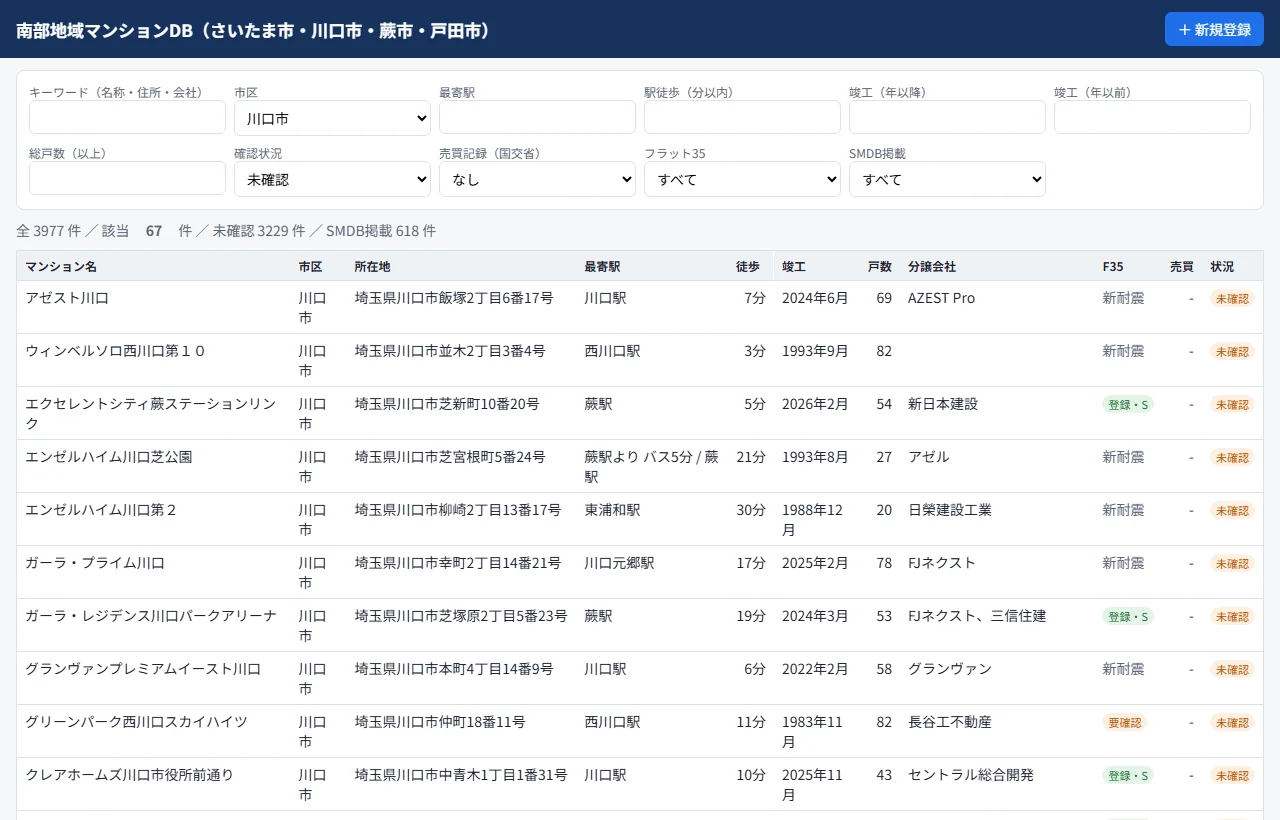Click the 東浦和駅 station cell
The height and width of the screenshot is (820, 1280).
click(x=613, y=510)
